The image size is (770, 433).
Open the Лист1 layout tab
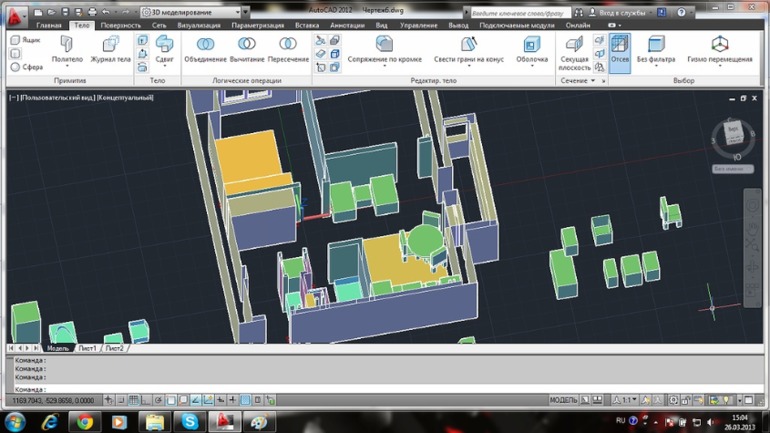point(88,348)
